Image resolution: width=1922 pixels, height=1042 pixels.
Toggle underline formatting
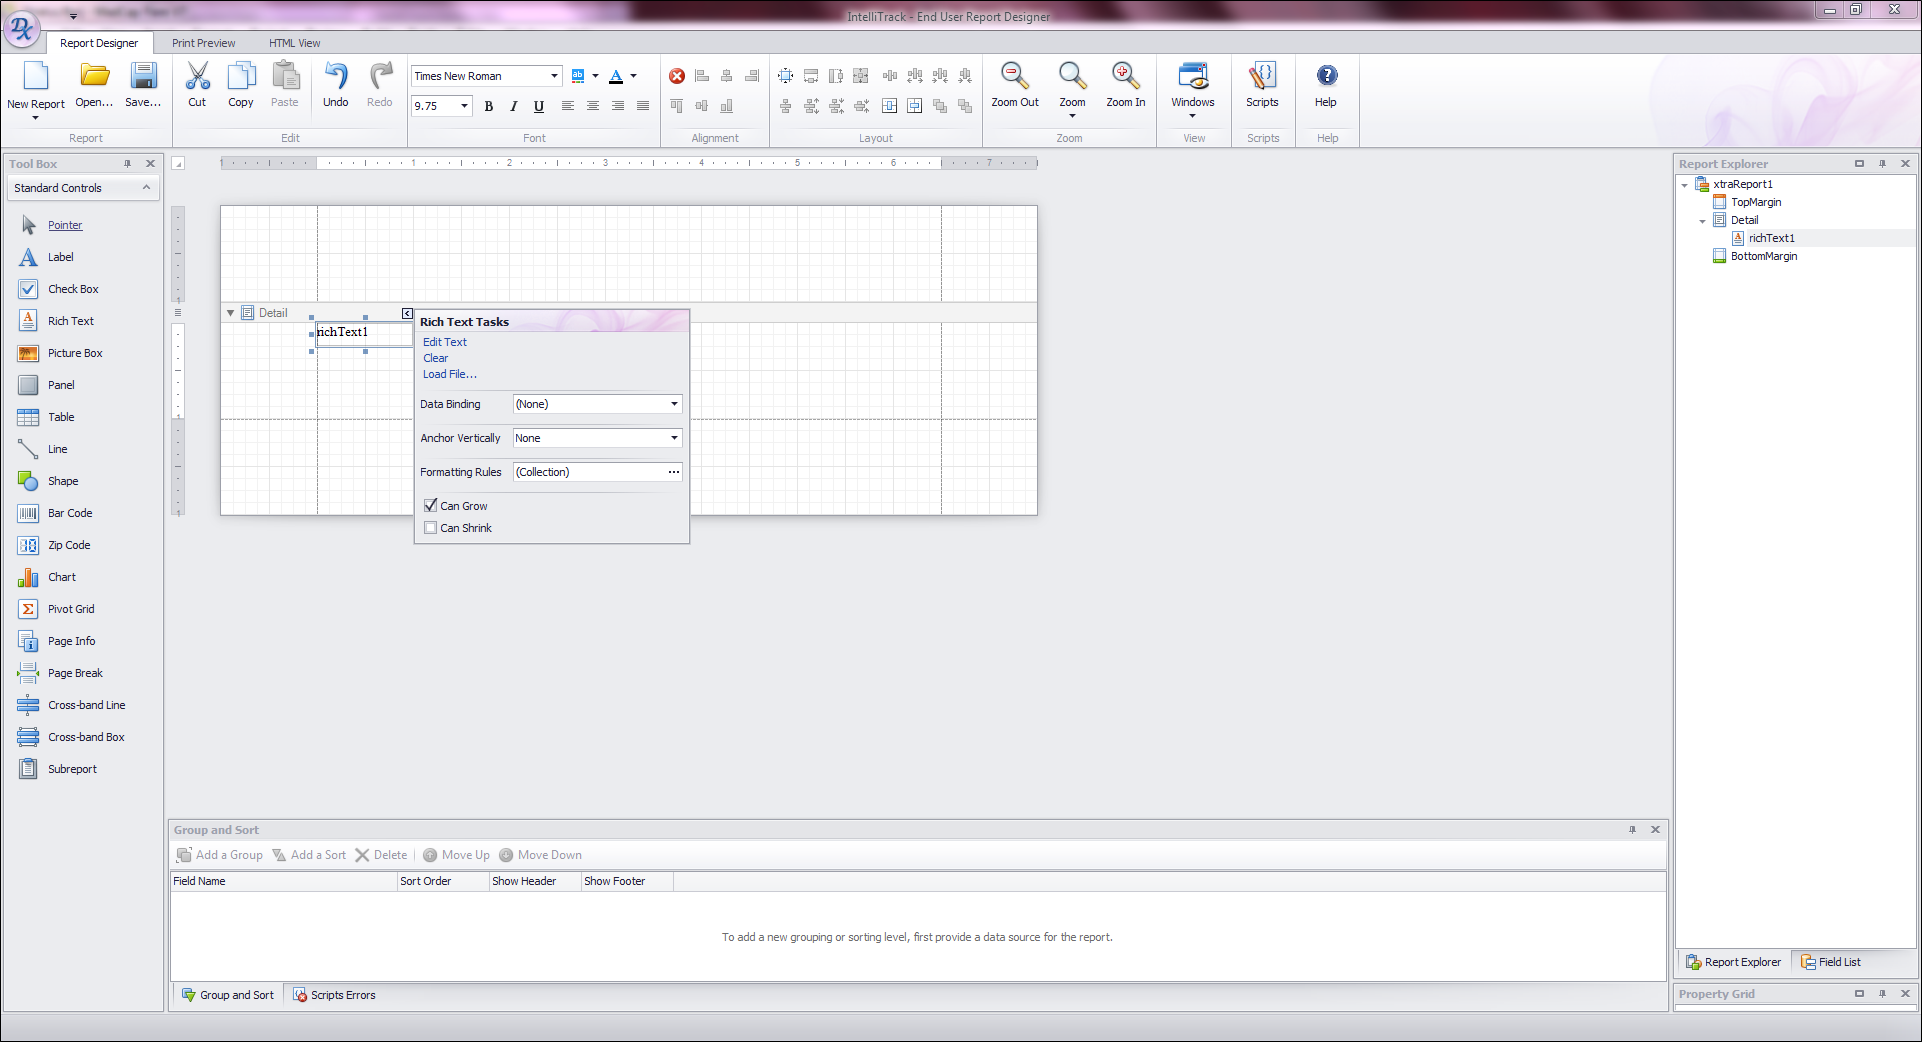[x=539, y=106]
